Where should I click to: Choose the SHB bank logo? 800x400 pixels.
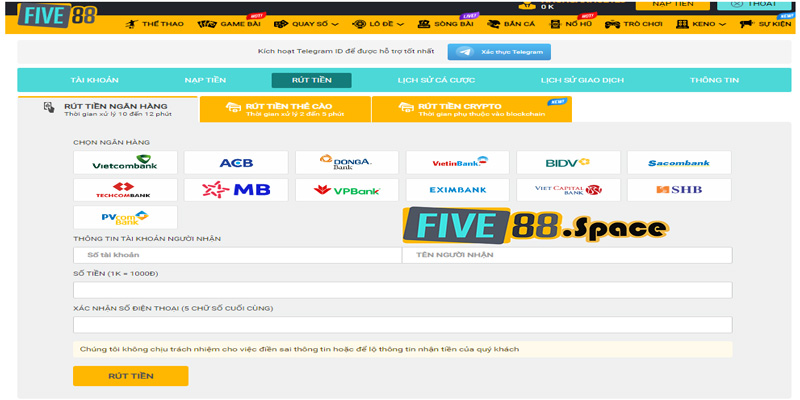click(679, 189)
